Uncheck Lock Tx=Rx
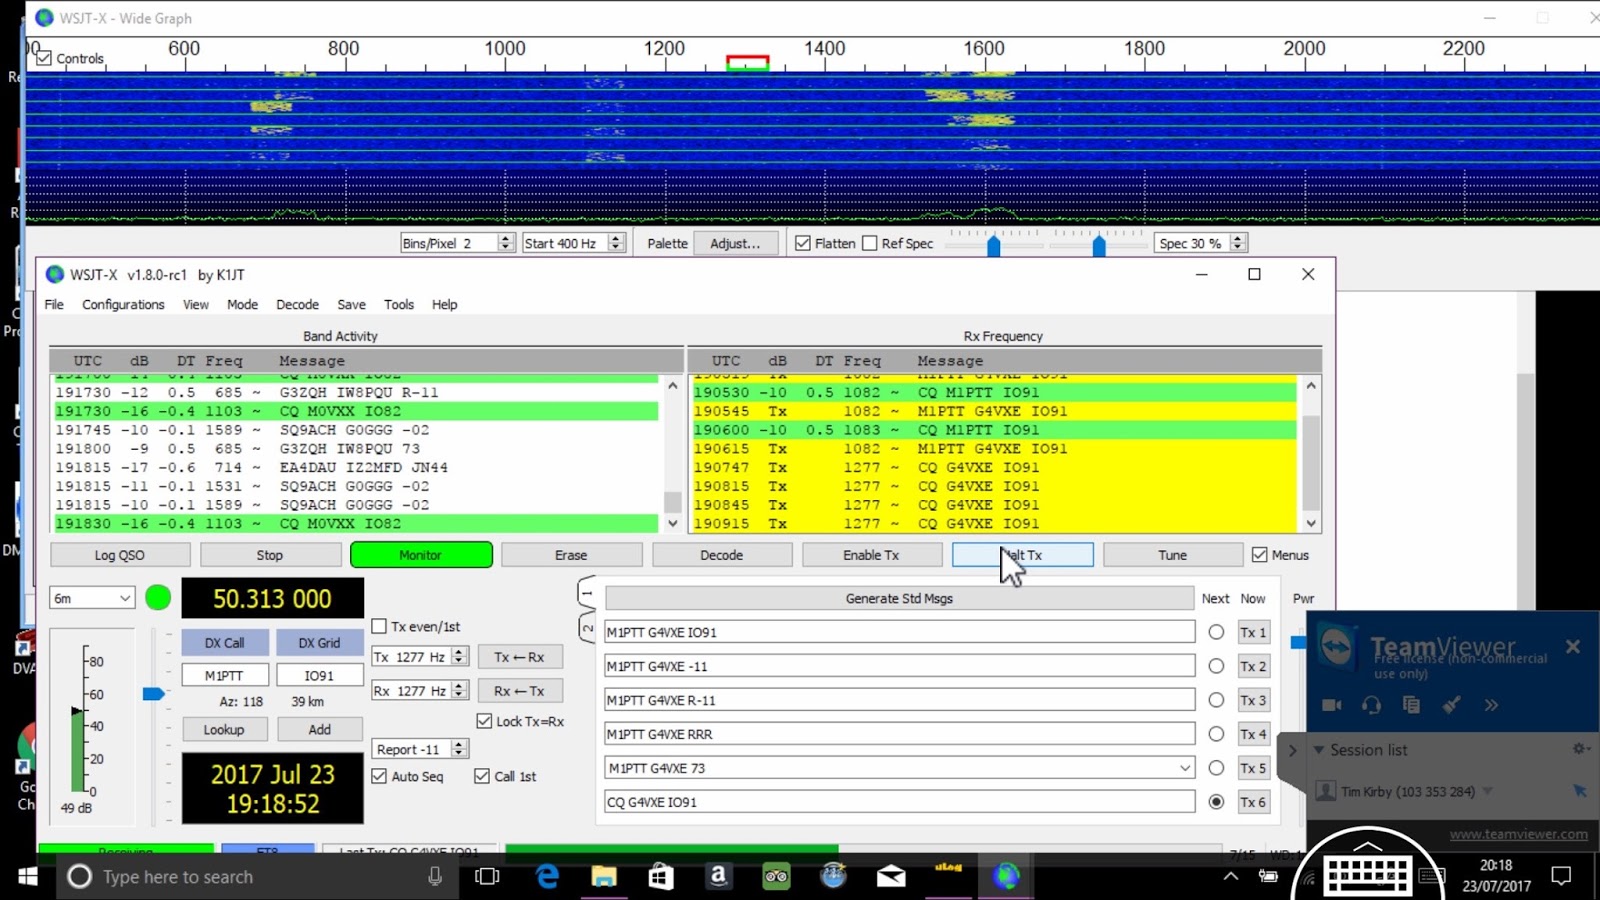 [x=484, y=721]
